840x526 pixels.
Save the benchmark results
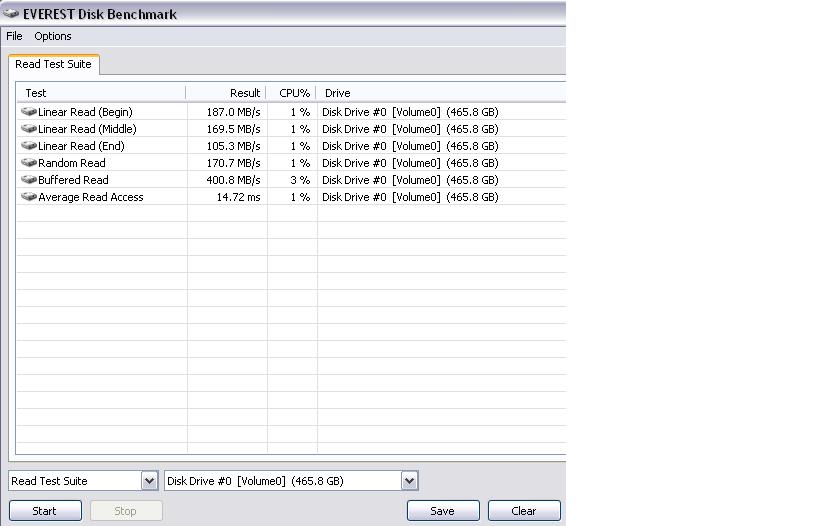[x=443, y=510]
